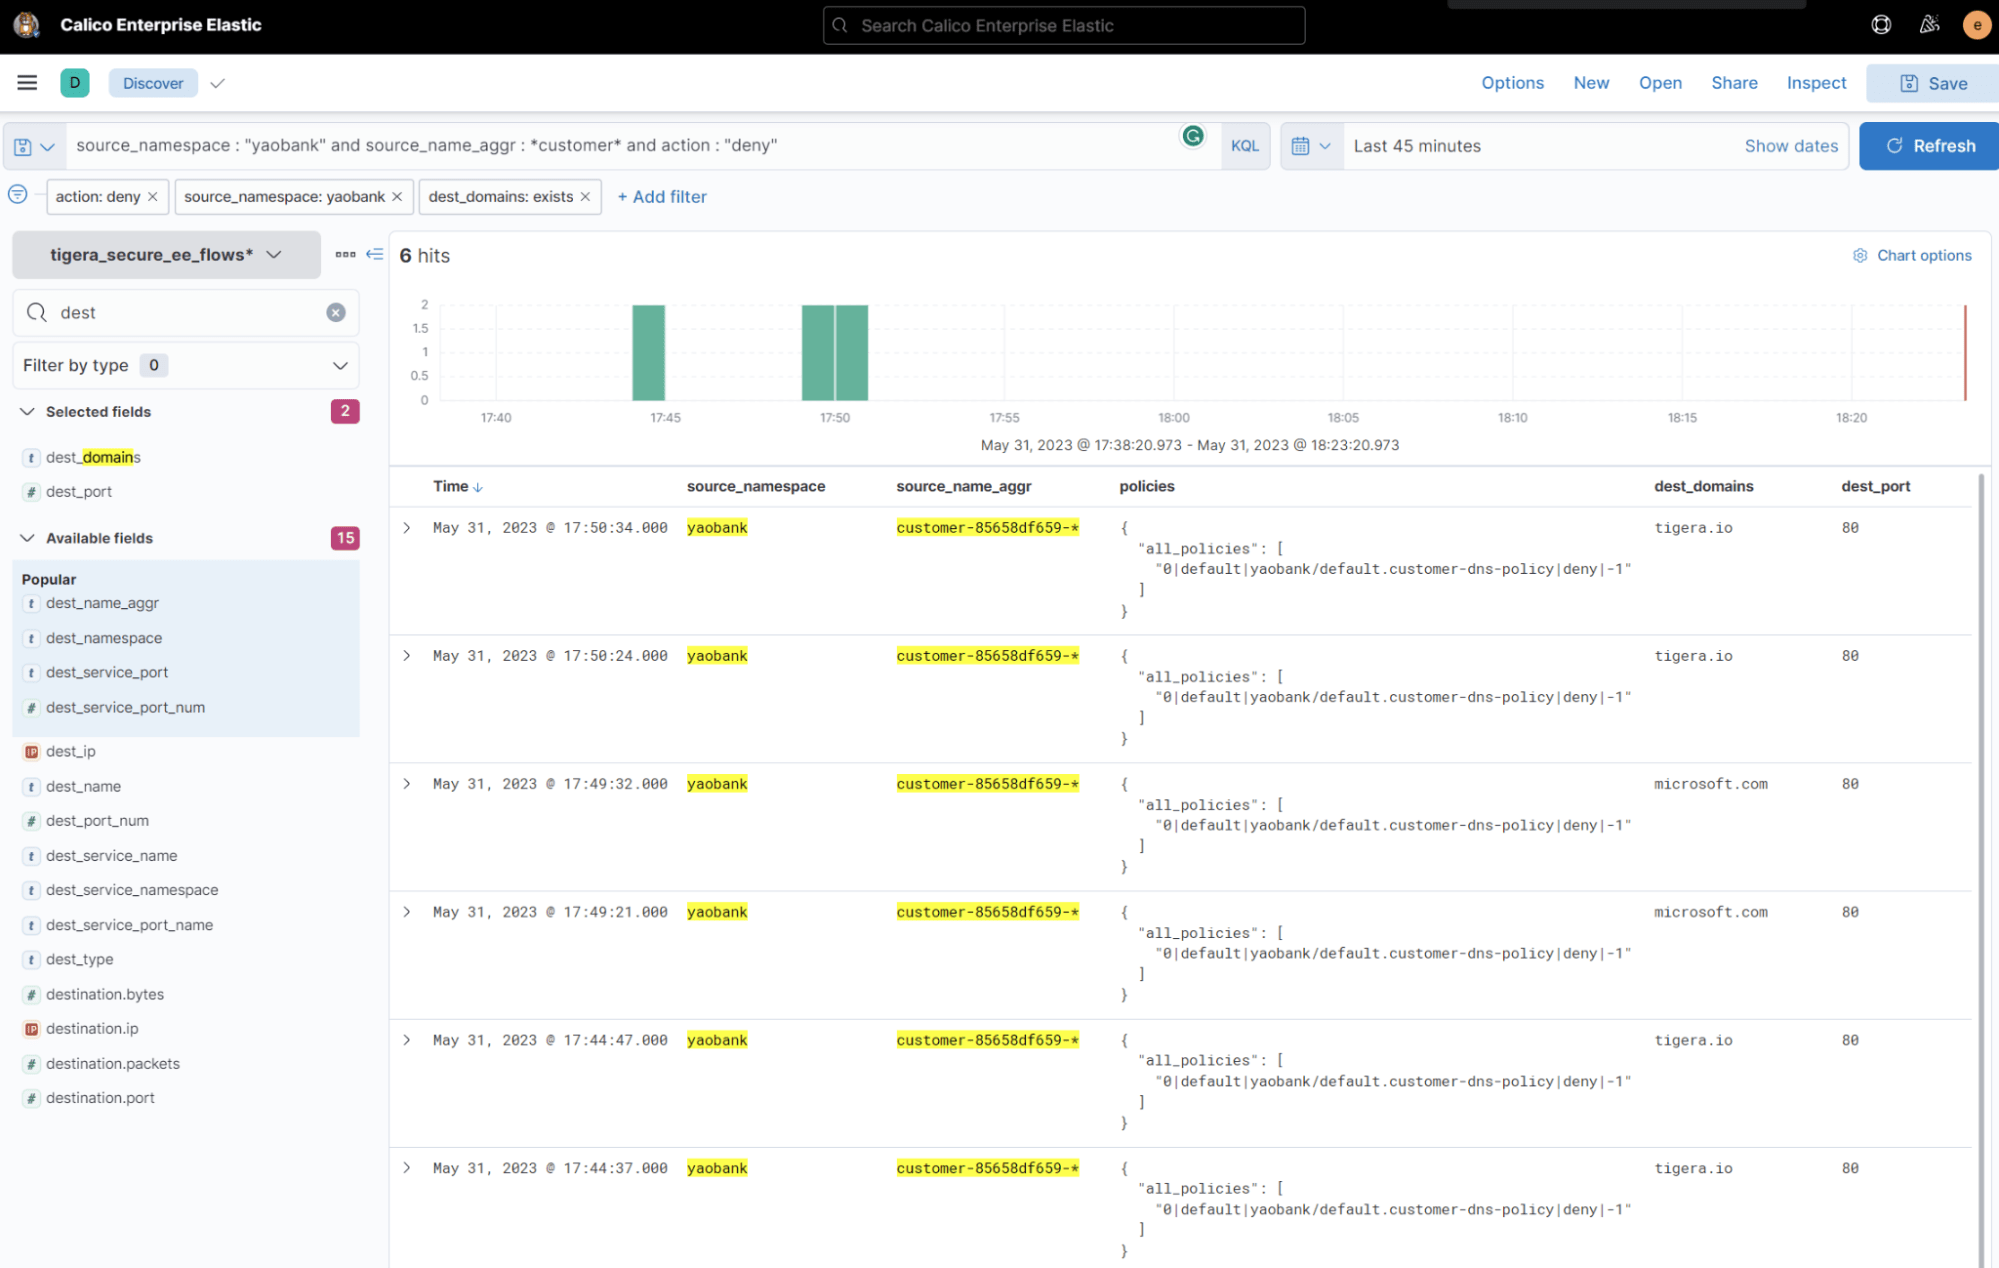Image resolution: width=1999 pixels, height=1268 pixels.
Task: Click the Save button
Action: tap(1933, 84)
